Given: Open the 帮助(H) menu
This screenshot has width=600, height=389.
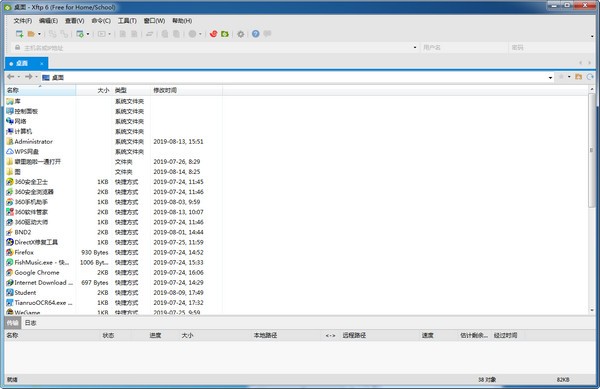Looking at the screenshot, I should click(x=182, y=21).
